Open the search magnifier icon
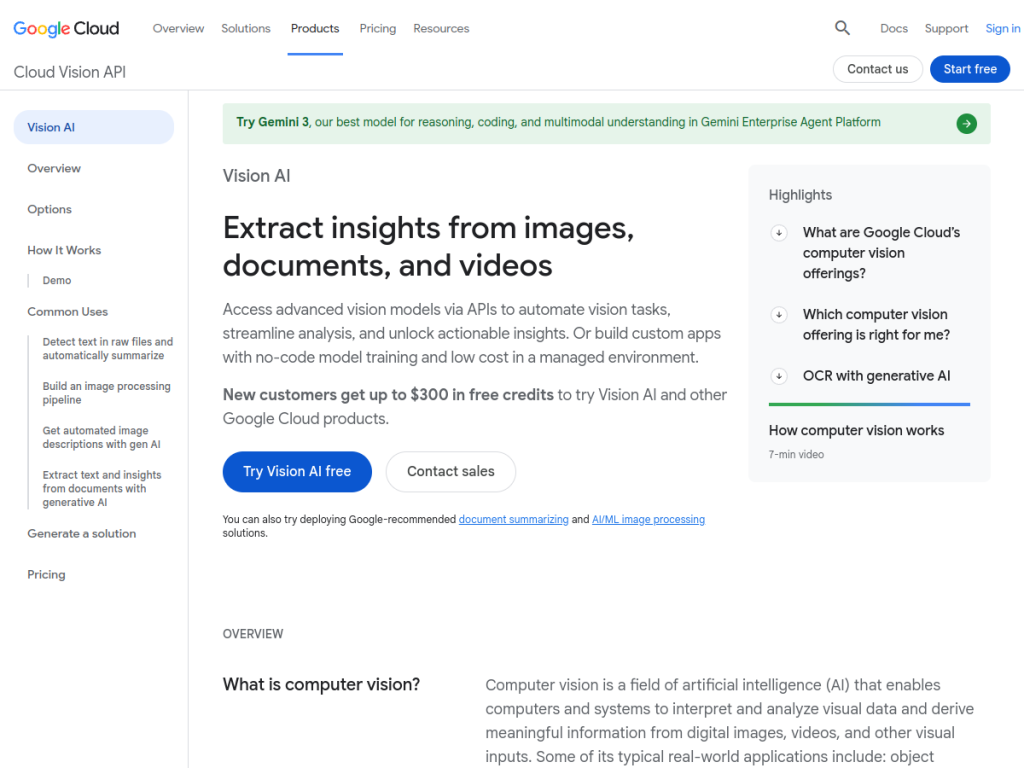Viewport: 1024px width, 768px height. 842,28
